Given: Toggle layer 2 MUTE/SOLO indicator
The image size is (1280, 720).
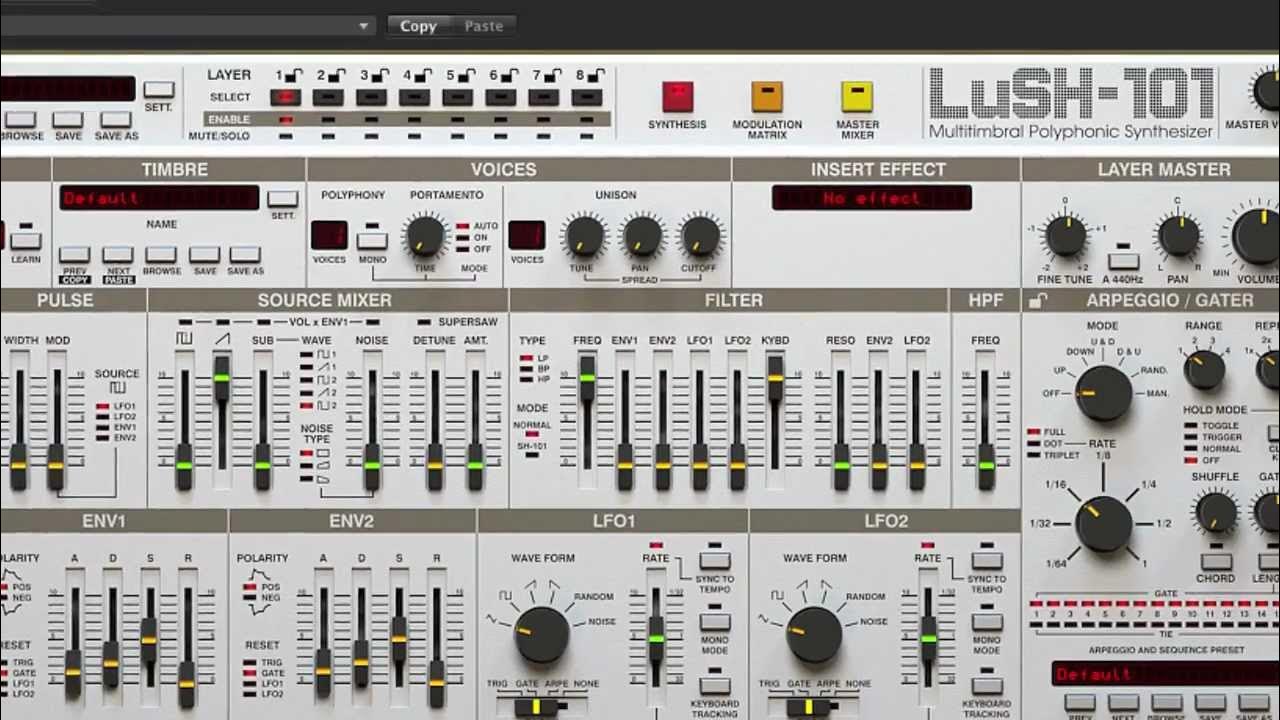Looking at the screenshot, I should 328,135.
